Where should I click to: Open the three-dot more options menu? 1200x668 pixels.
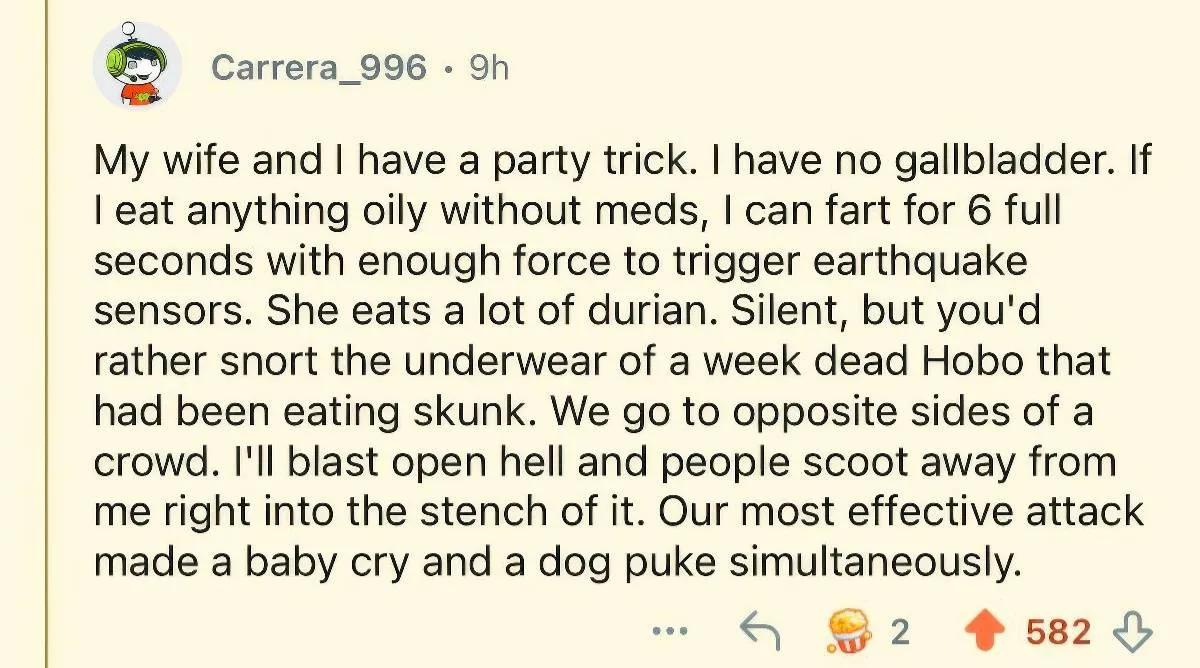click(x=669, y=632)
